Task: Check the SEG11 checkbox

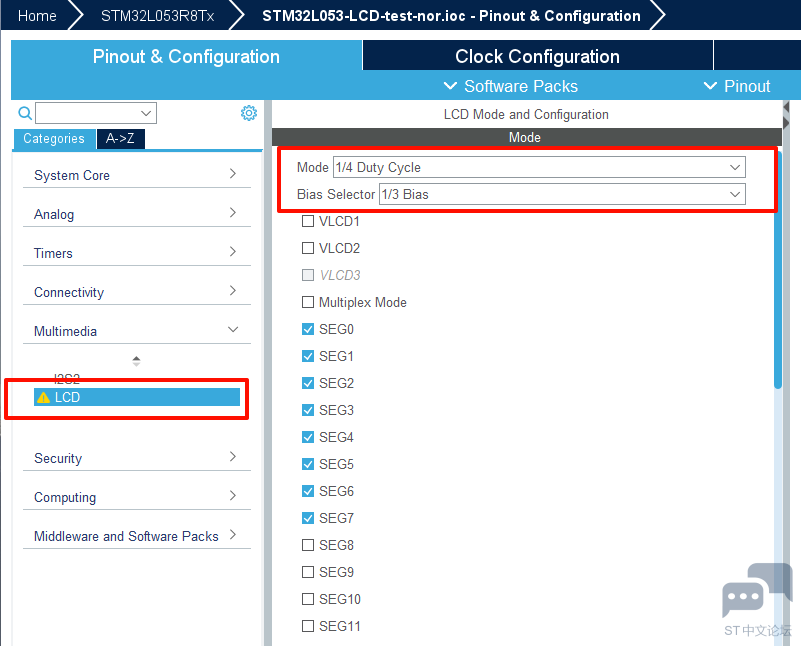Action: point(308,626)
